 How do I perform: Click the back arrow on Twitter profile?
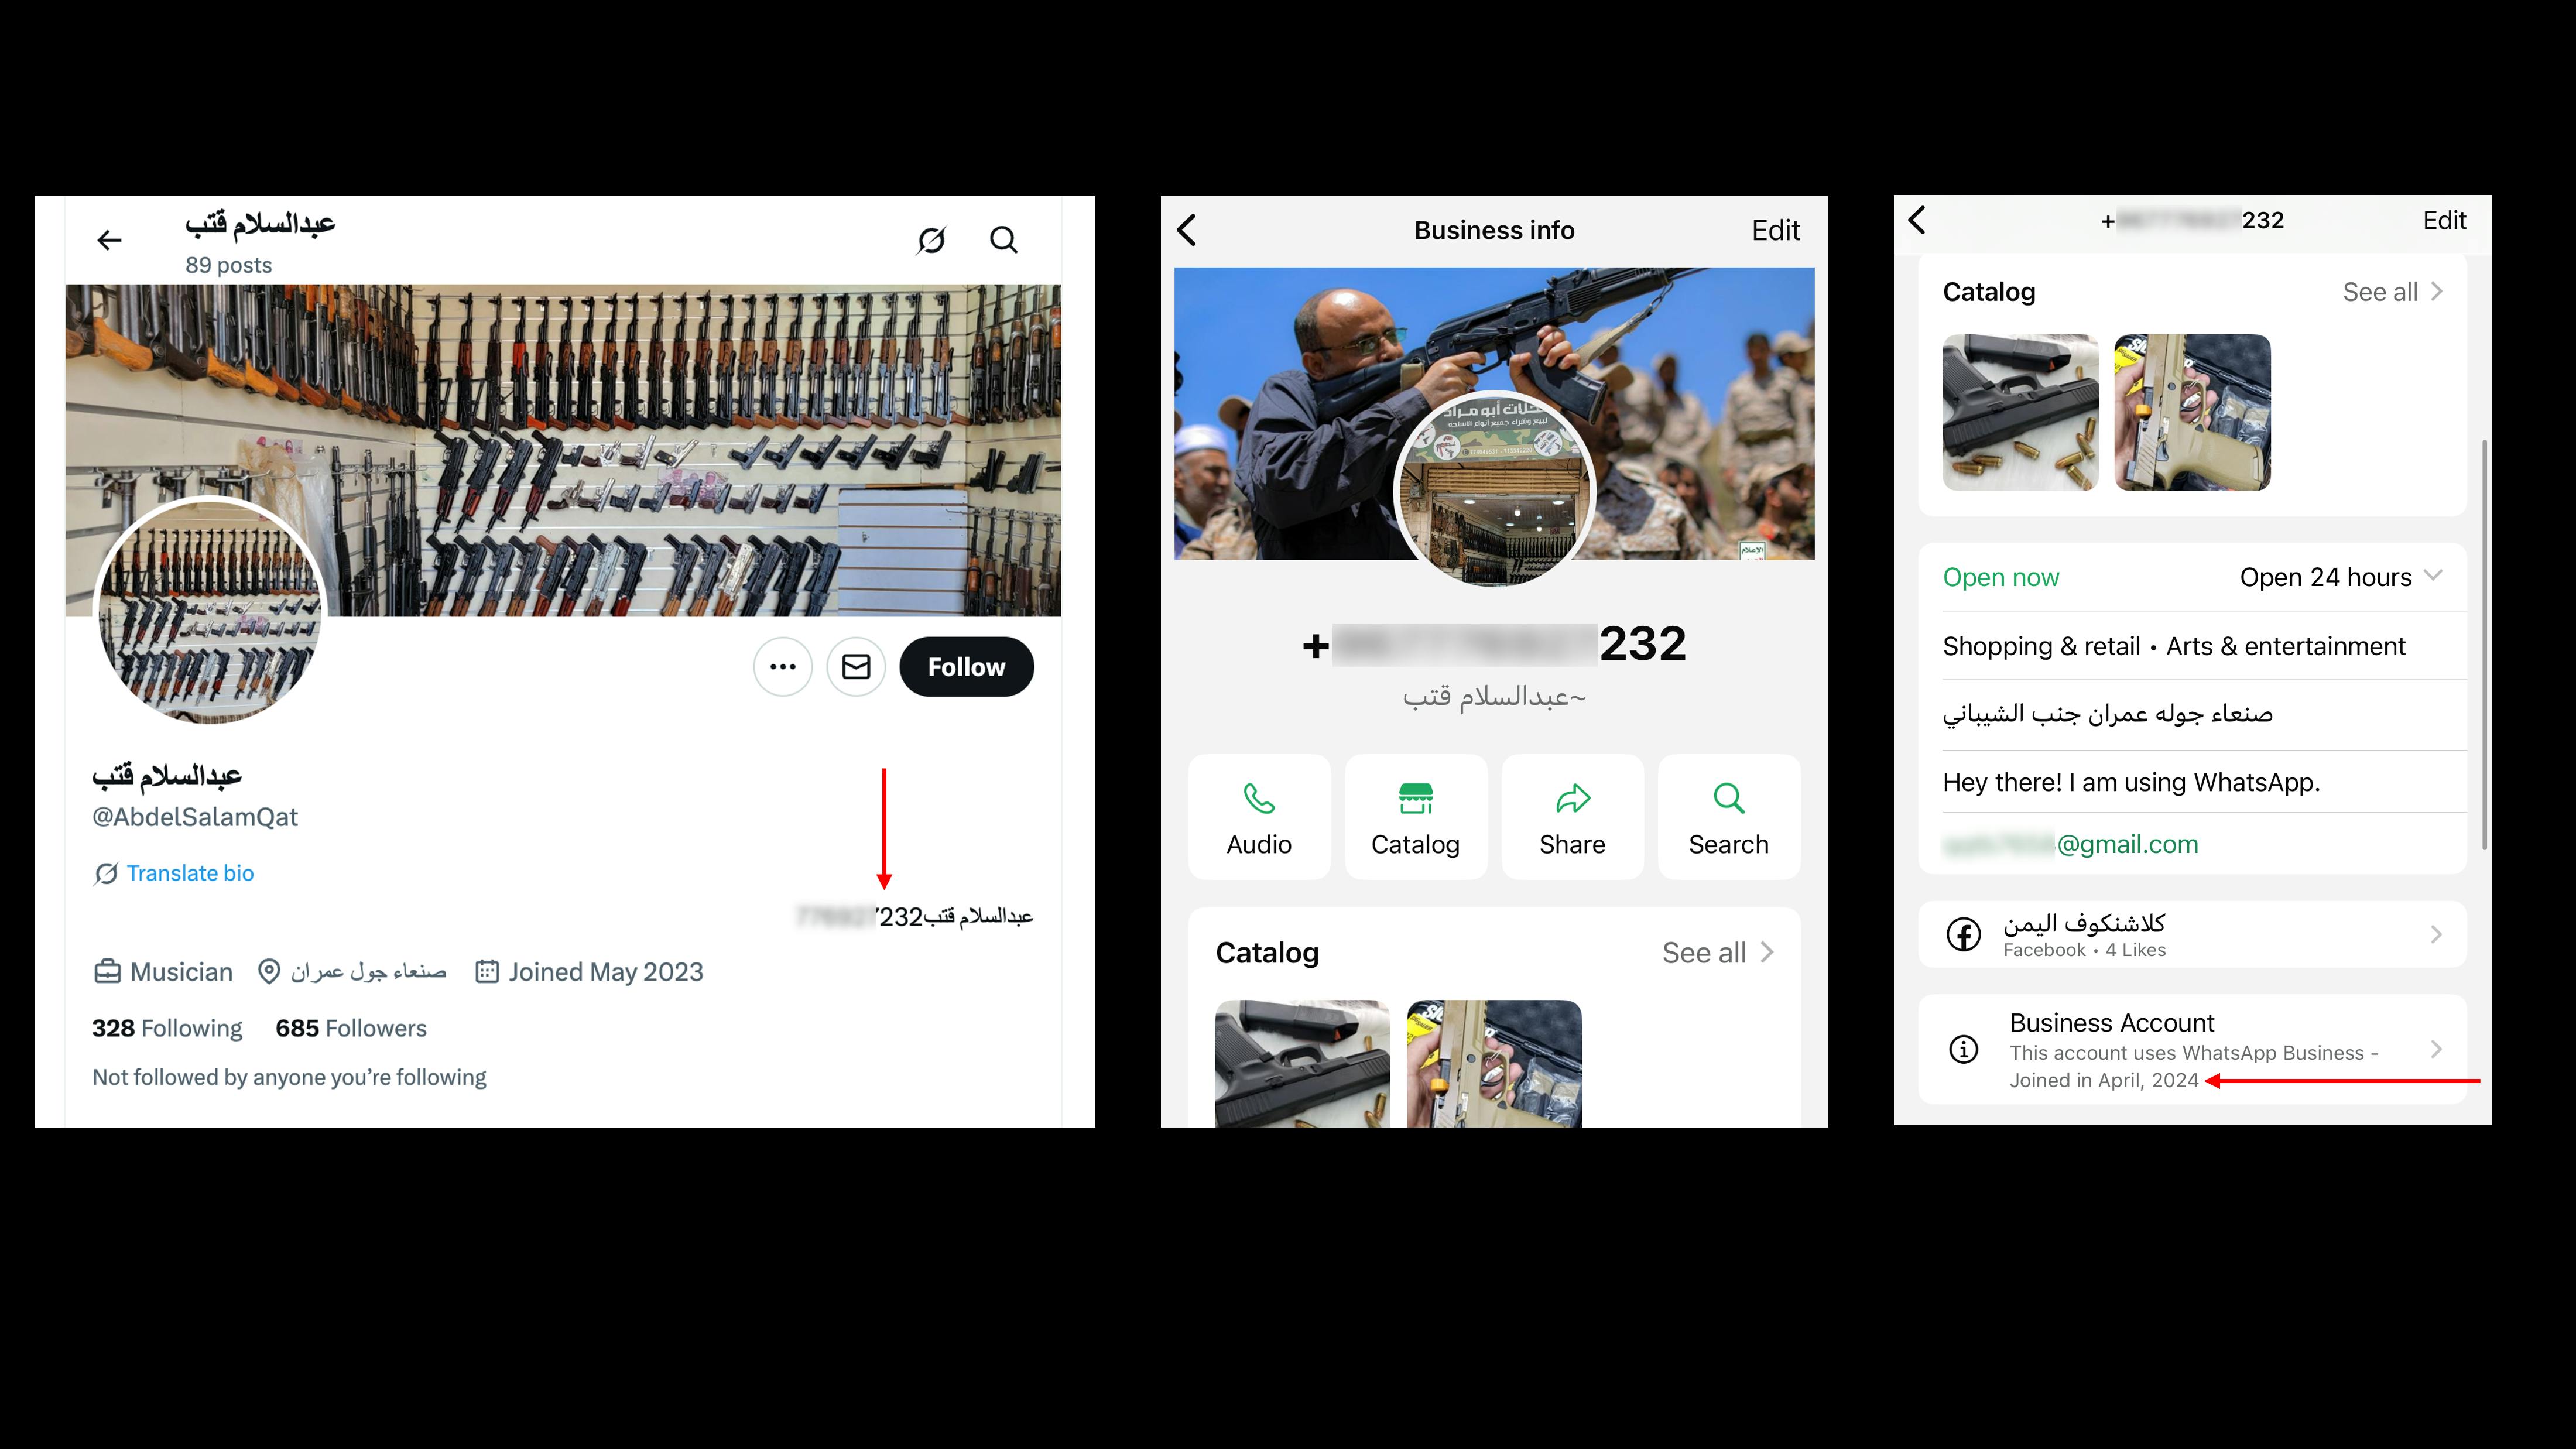(x=109, y=240)
